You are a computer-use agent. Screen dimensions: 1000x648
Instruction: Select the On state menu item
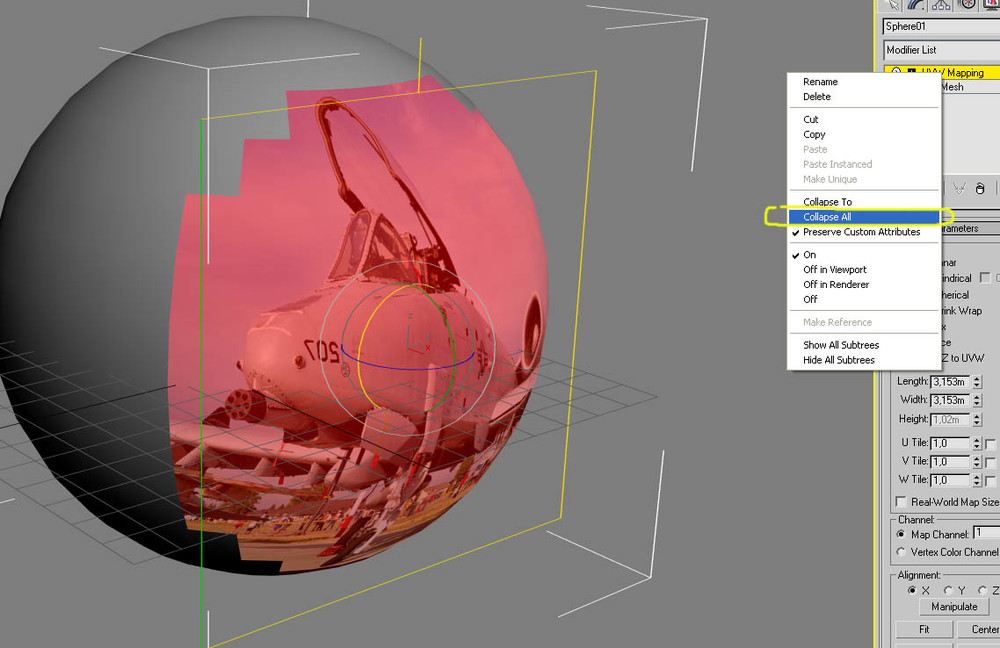809,254
